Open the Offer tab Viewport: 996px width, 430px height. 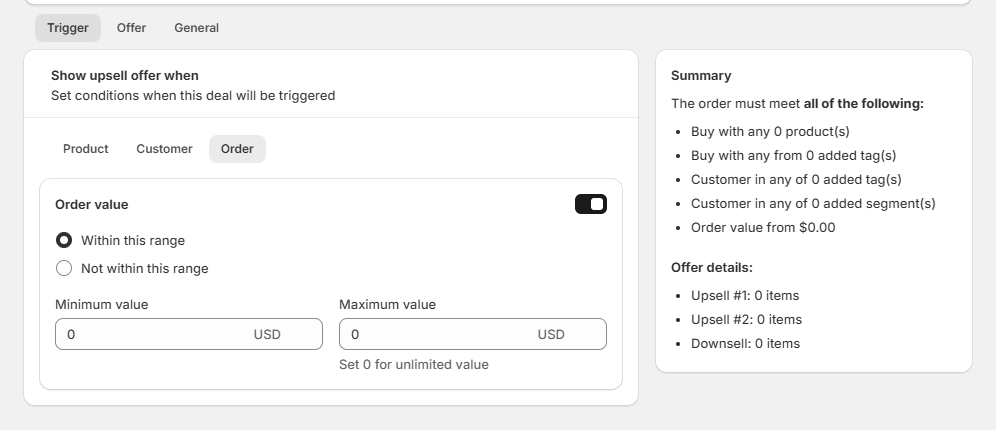[131, 28]
